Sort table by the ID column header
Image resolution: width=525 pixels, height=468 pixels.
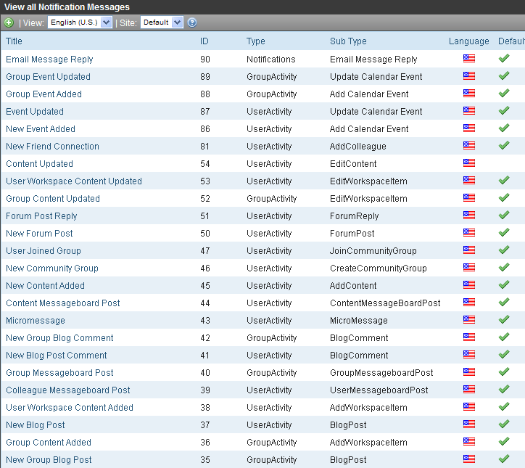[204, 41]
